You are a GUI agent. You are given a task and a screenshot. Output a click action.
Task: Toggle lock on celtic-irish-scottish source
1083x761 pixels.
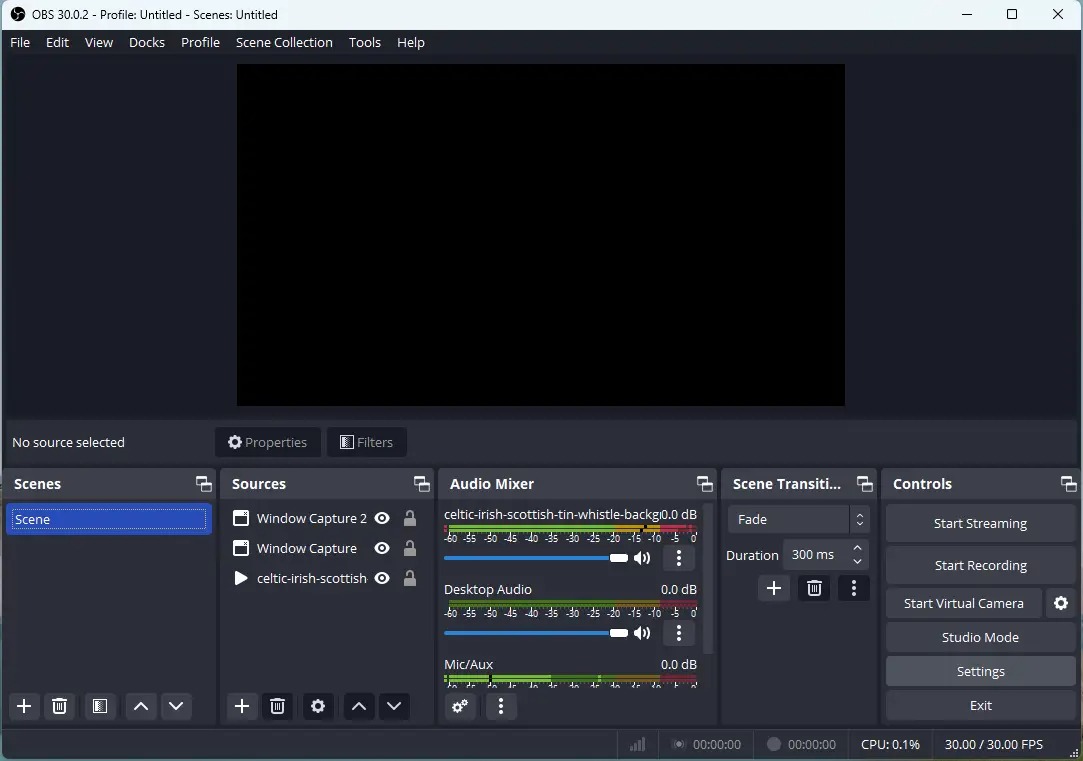coord(410,578)
